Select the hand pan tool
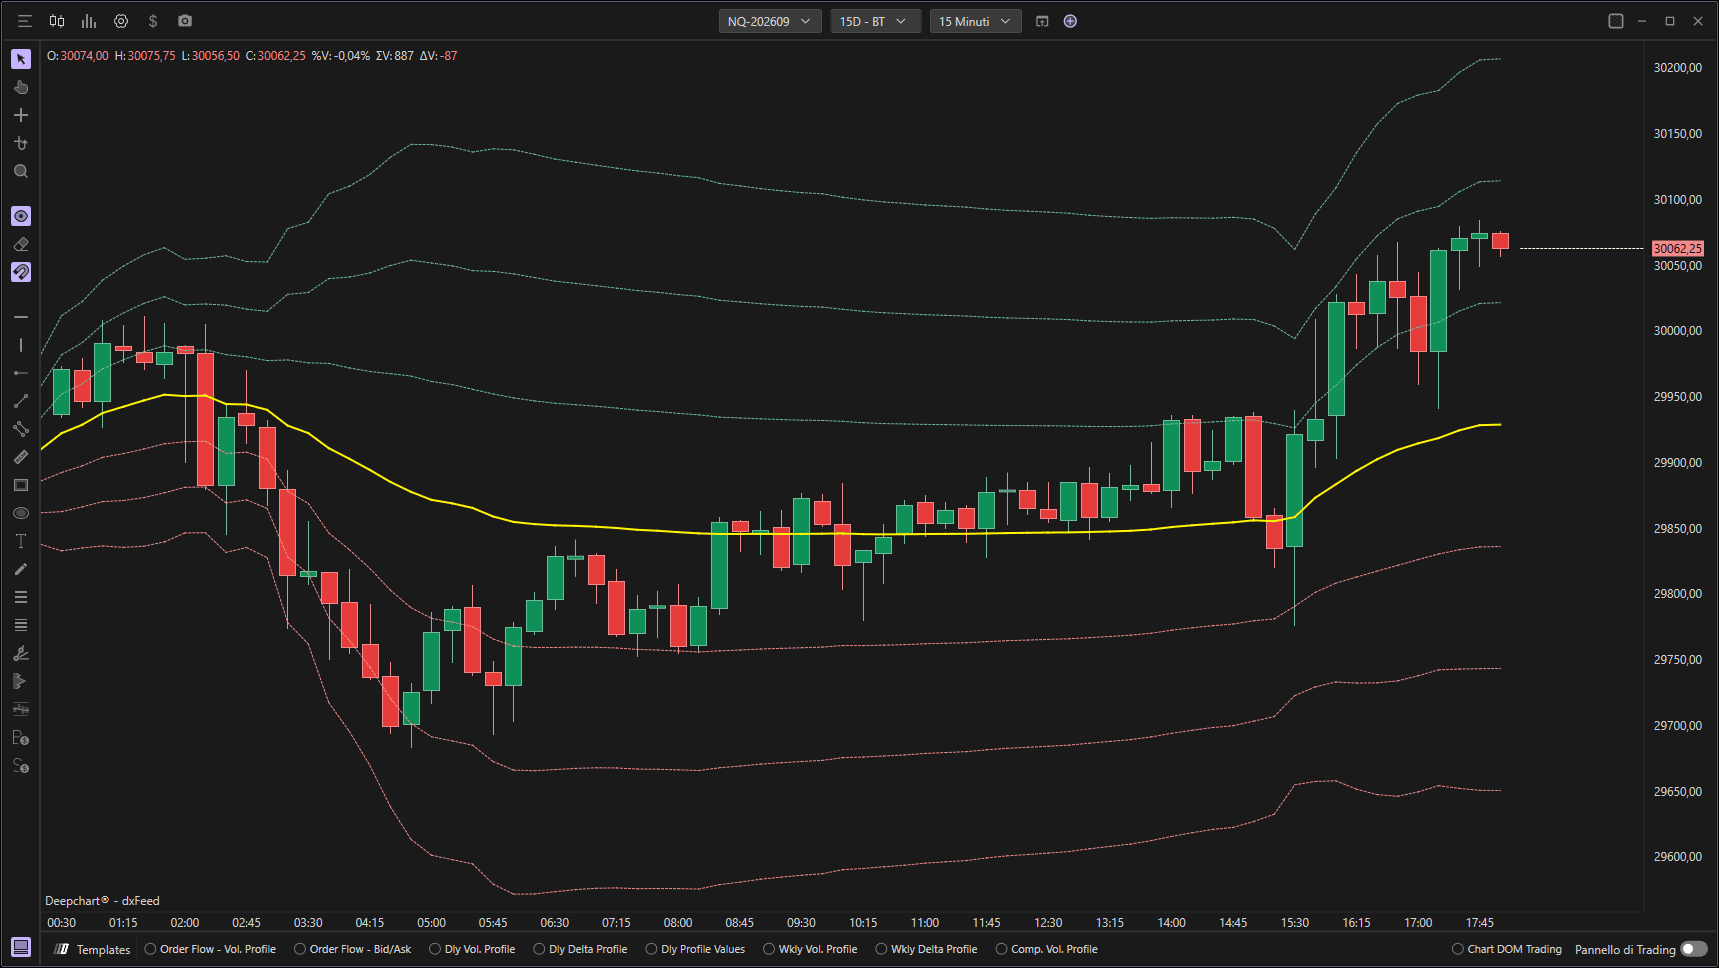 tap(21, 87)
